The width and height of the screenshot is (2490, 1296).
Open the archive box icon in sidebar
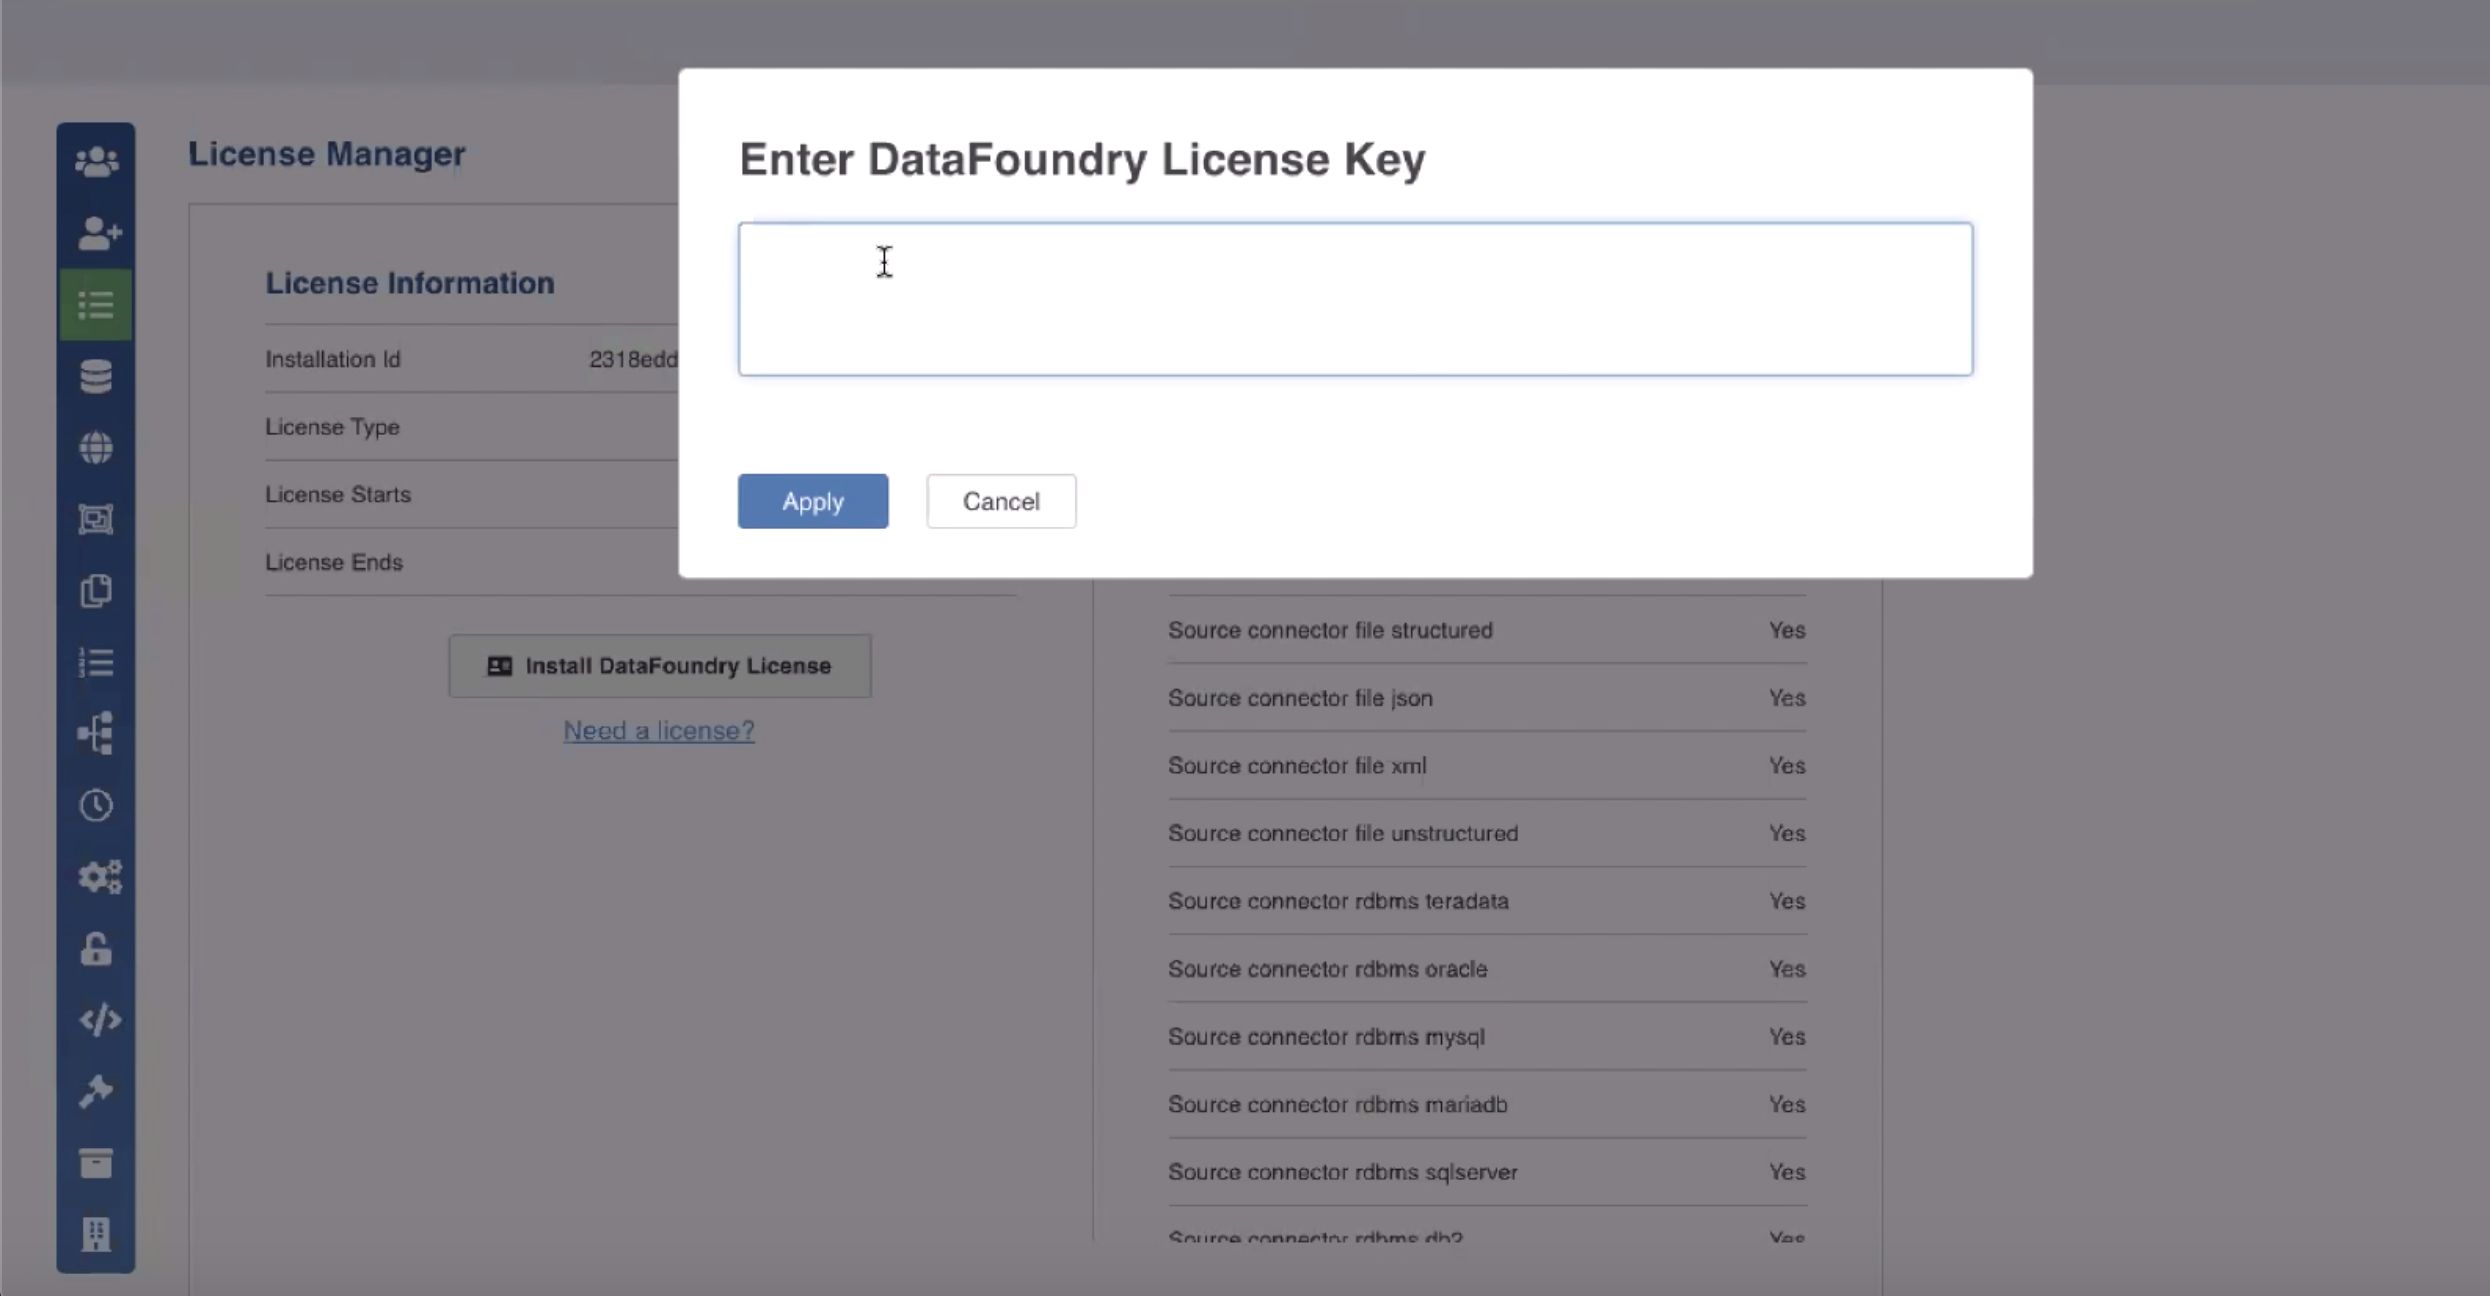96,1163
